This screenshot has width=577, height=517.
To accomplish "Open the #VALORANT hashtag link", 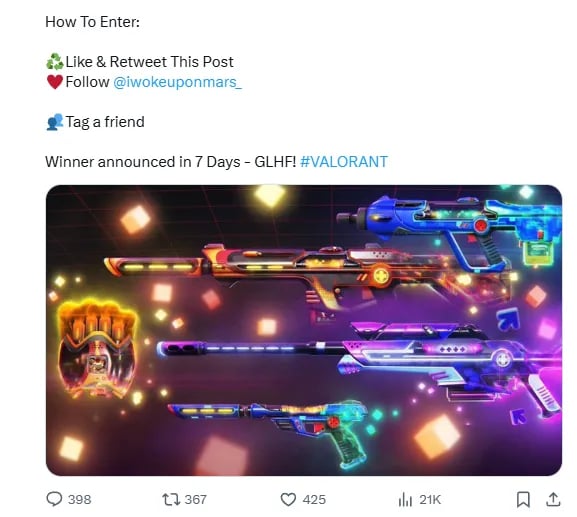I will tap(344, 162).
